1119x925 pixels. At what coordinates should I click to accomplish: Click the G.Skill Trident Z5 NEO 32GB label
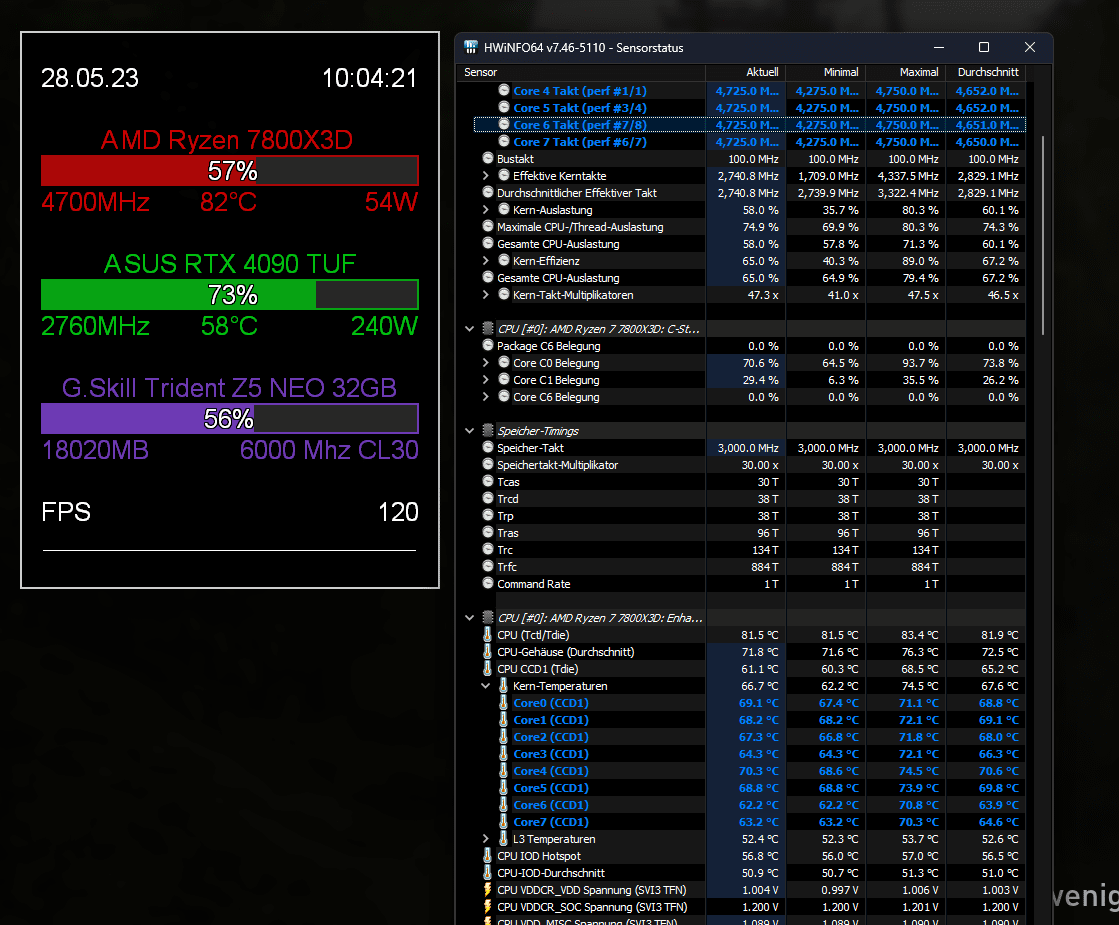(x=229, y=388)
